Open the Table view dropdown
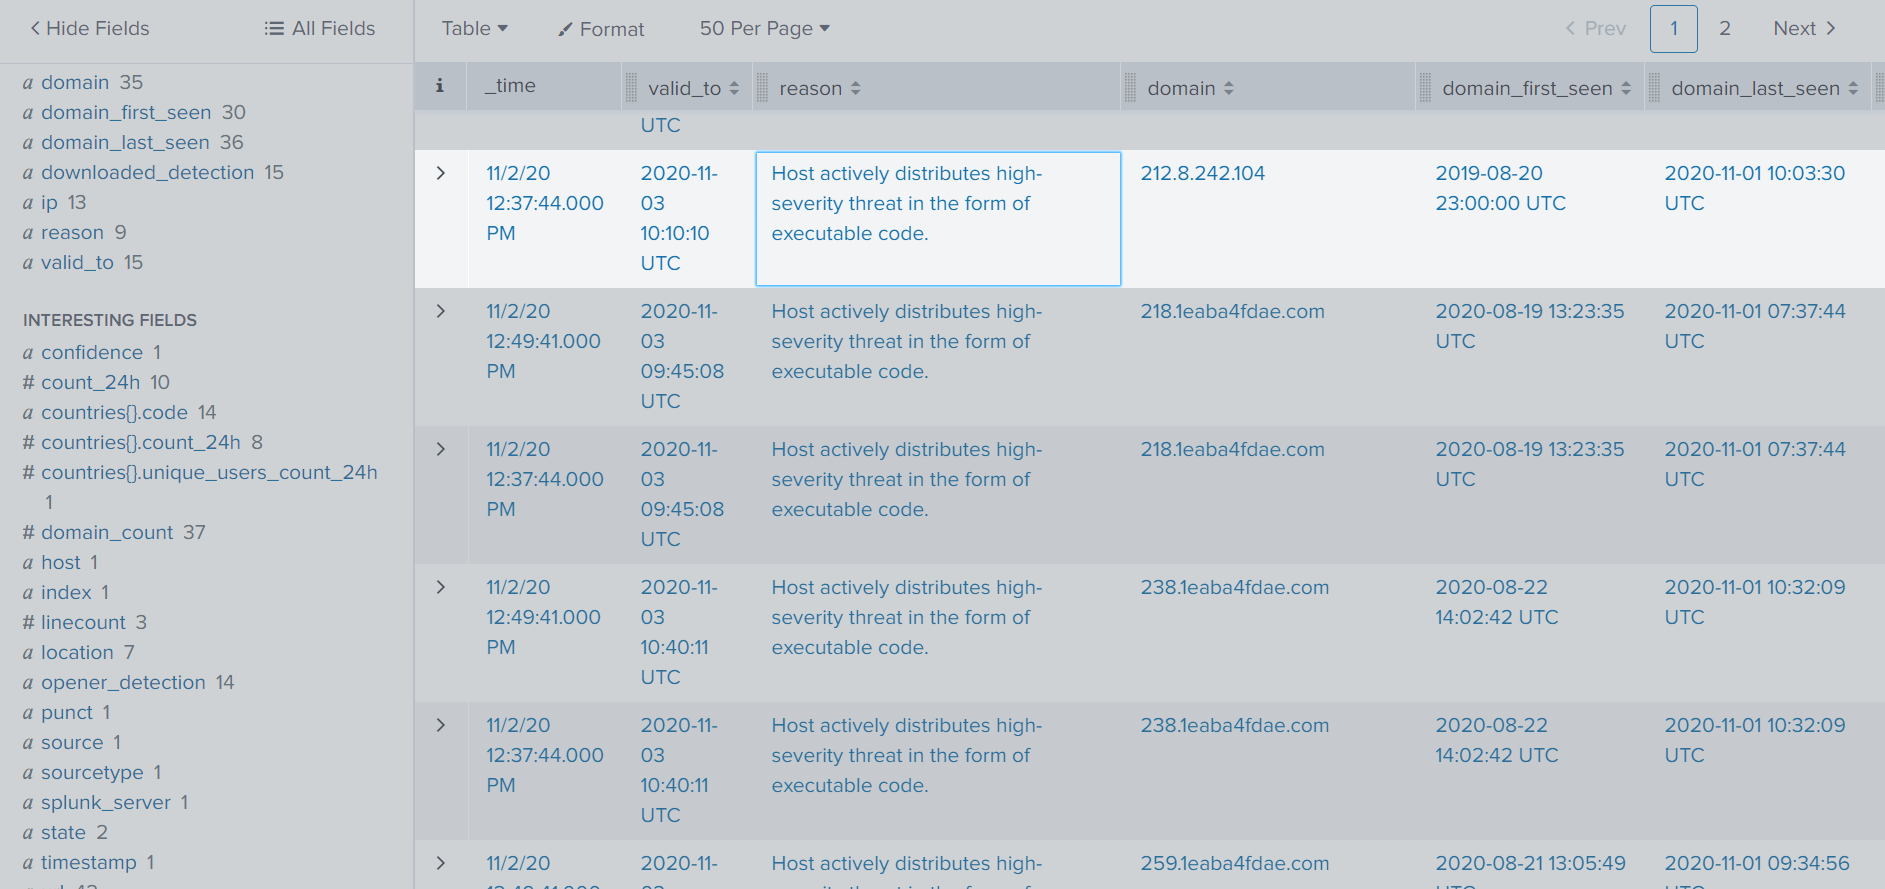 (x=475, y=29)
